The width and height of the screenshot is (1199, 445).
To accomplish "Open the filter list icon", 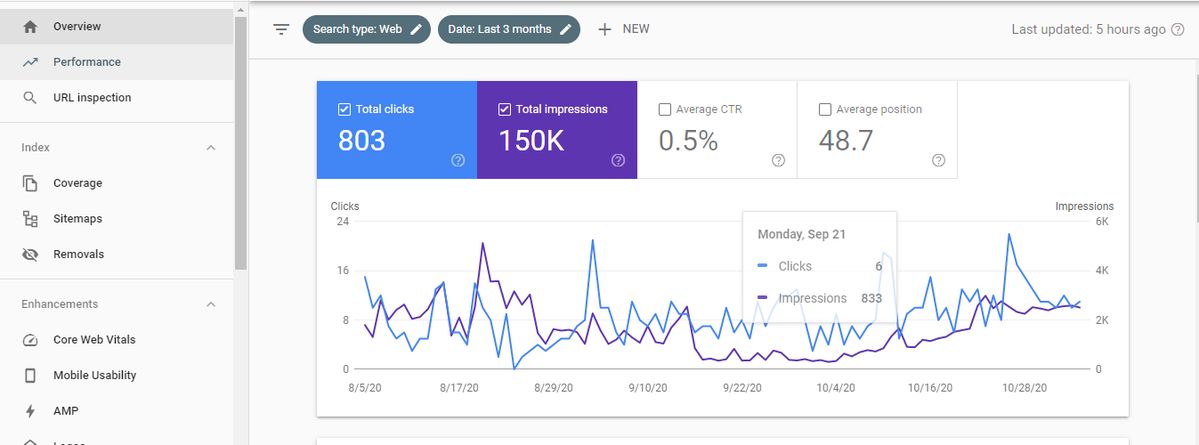I will tap(281, 30).
